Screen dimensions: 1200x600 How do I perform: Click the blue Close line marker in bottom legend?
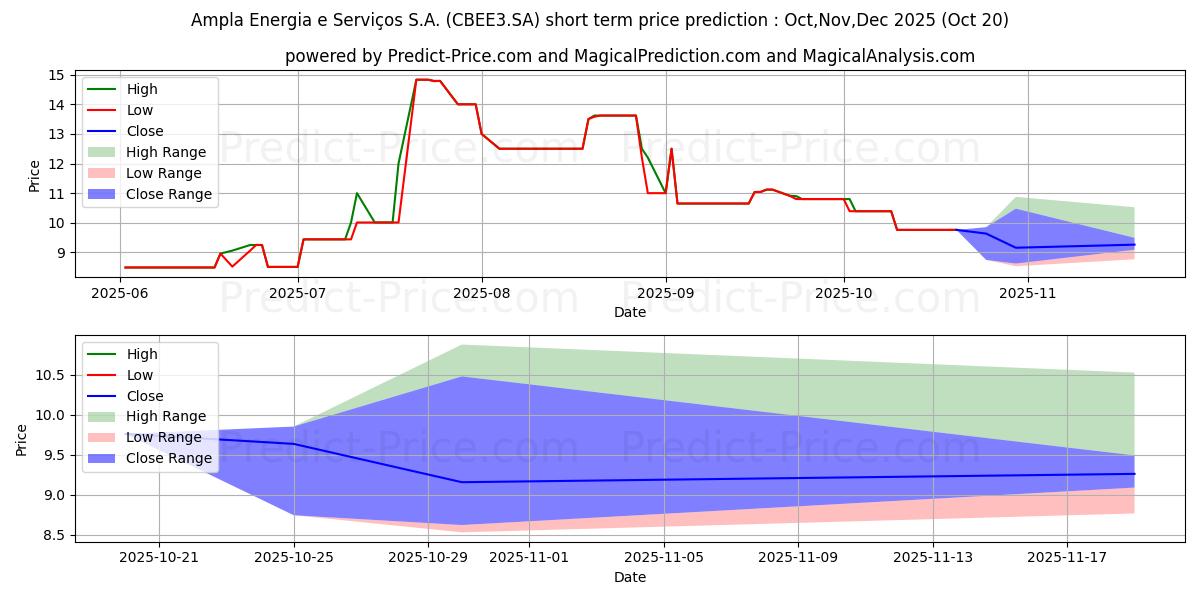click(x=104, y=396)
